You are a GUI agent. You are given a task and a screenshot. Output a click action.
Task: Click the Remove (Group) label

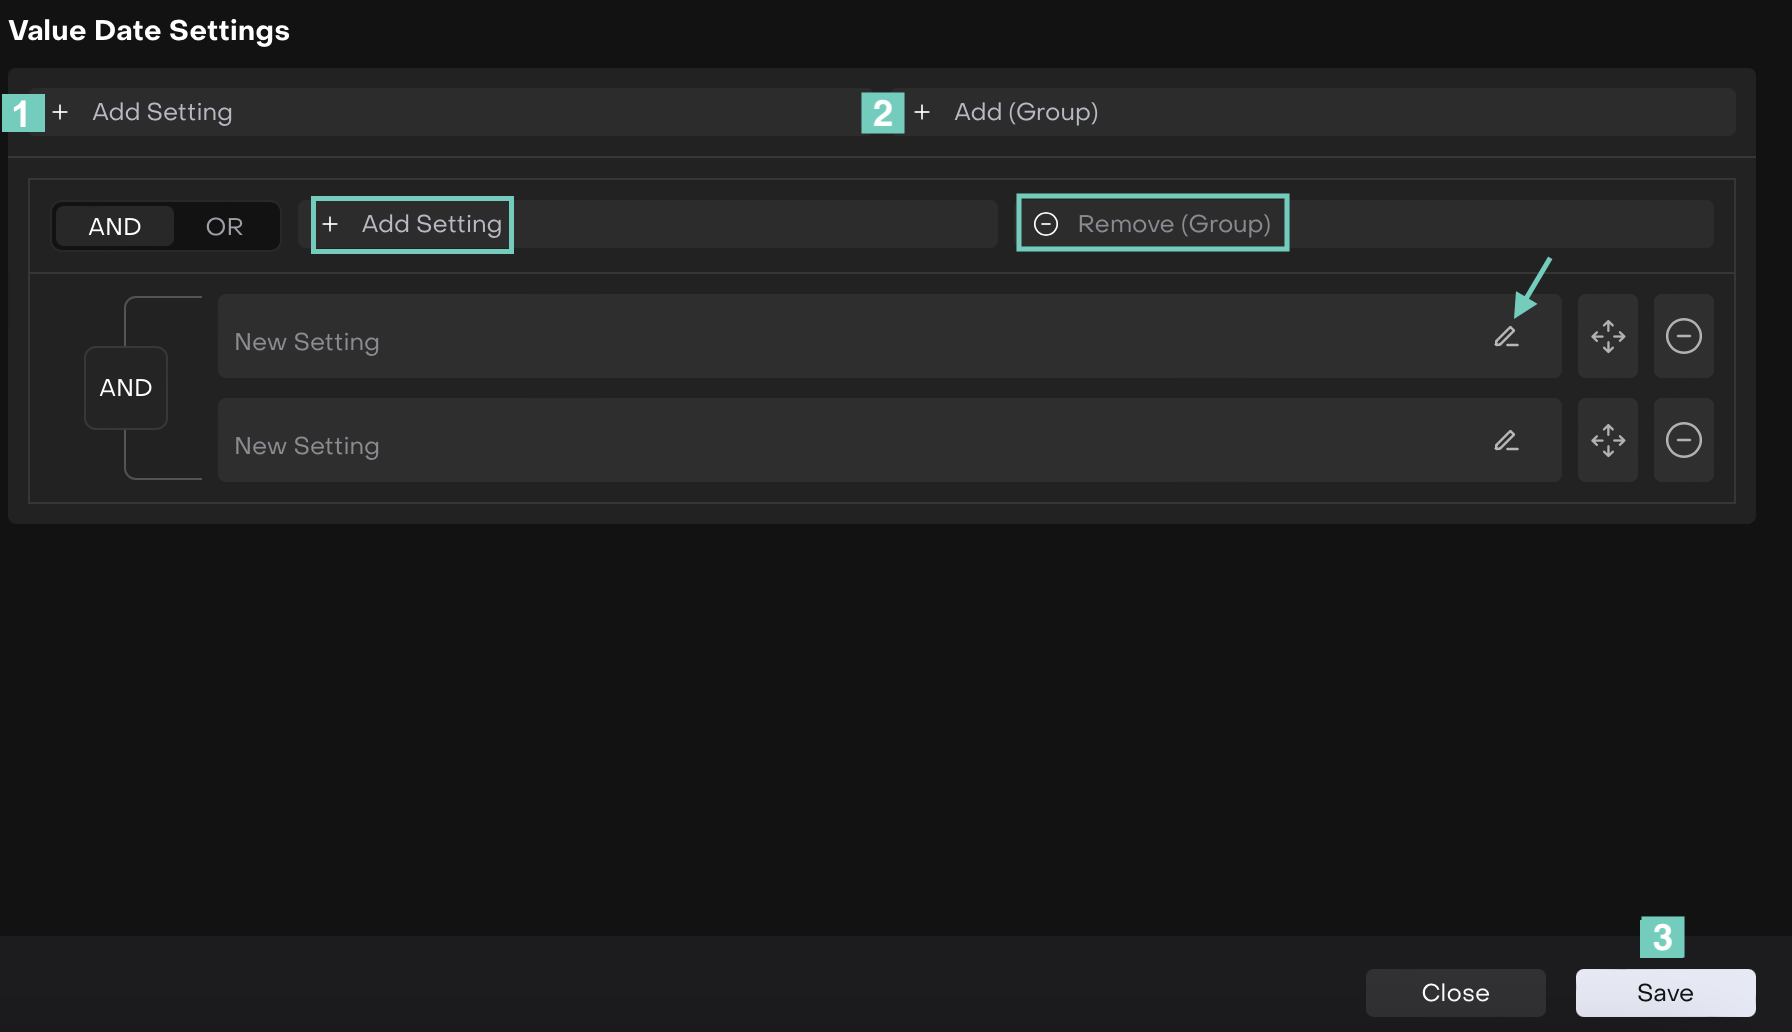coord(1173,224)
